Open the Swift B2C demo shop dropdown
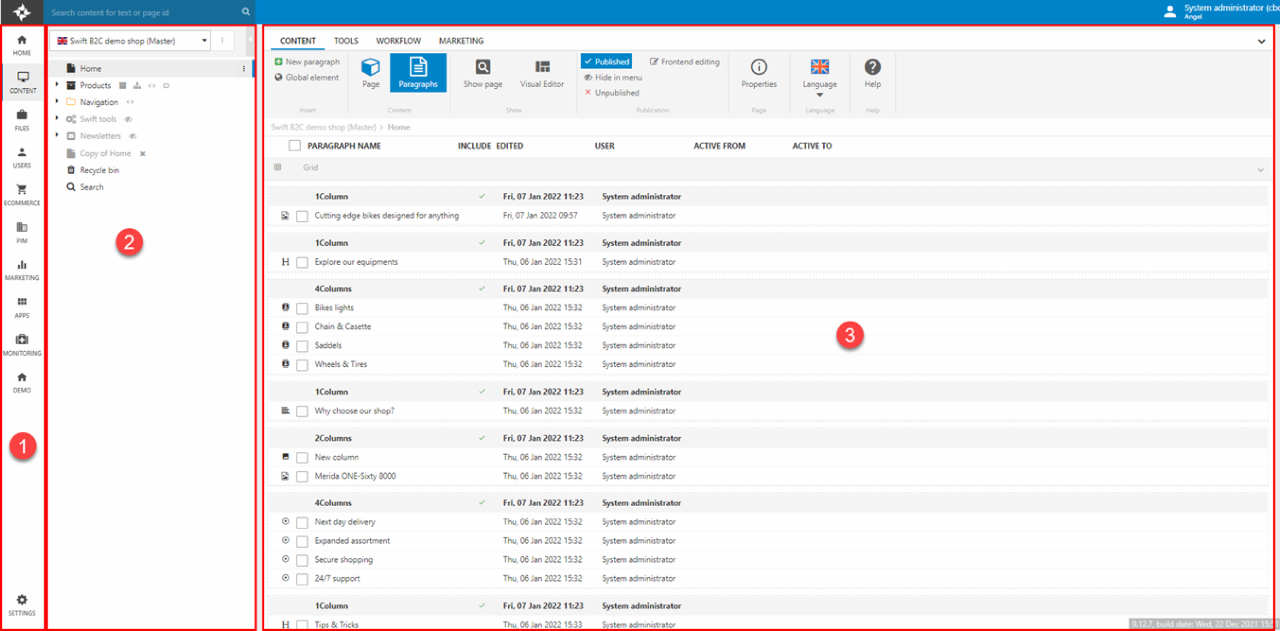This screenshot has height=631, width=1280. point(130,41)
